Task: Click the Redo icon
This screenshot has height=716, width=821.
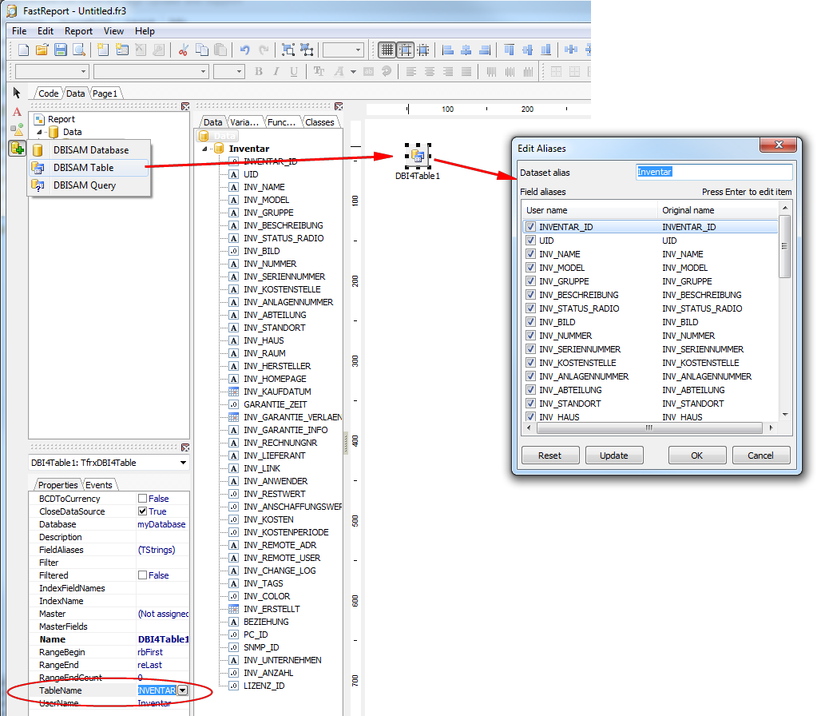Action: click(263, 50)
